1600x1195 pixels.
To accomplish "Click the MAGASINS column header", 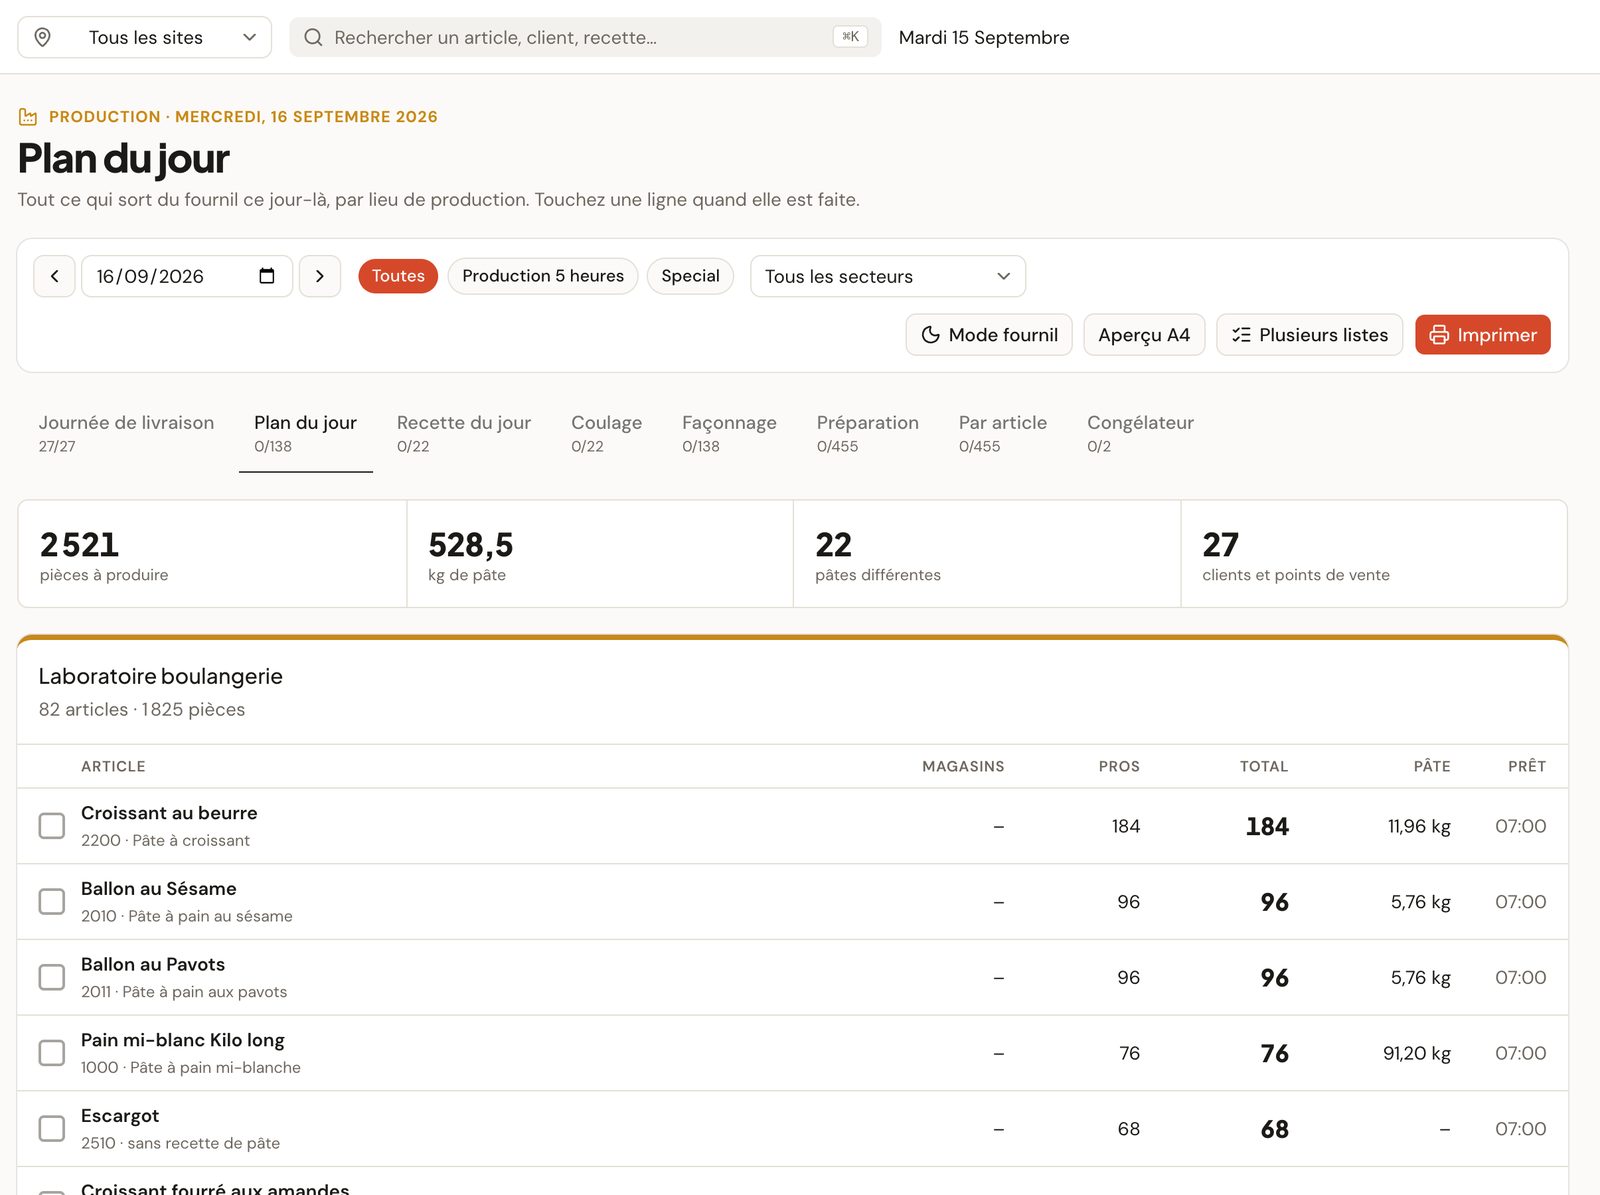I will click(963, 766).
